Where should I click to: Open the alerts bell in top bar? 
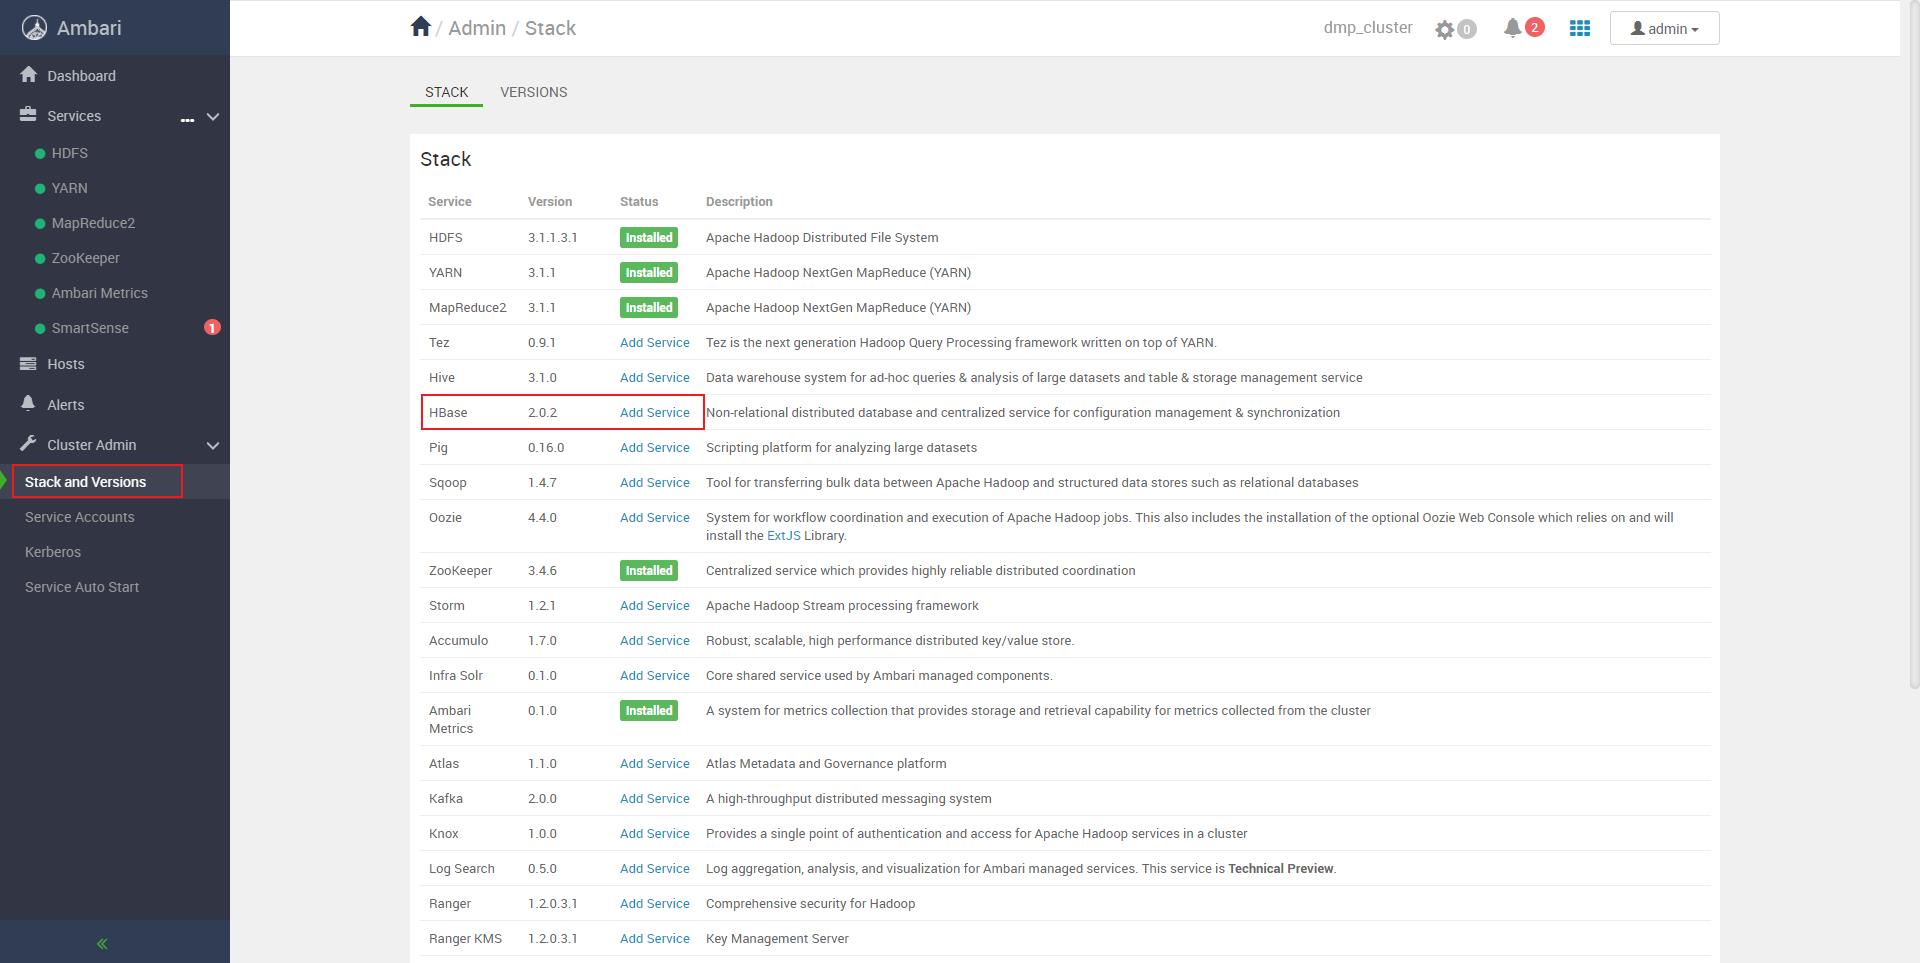[x=1512, y=28]
